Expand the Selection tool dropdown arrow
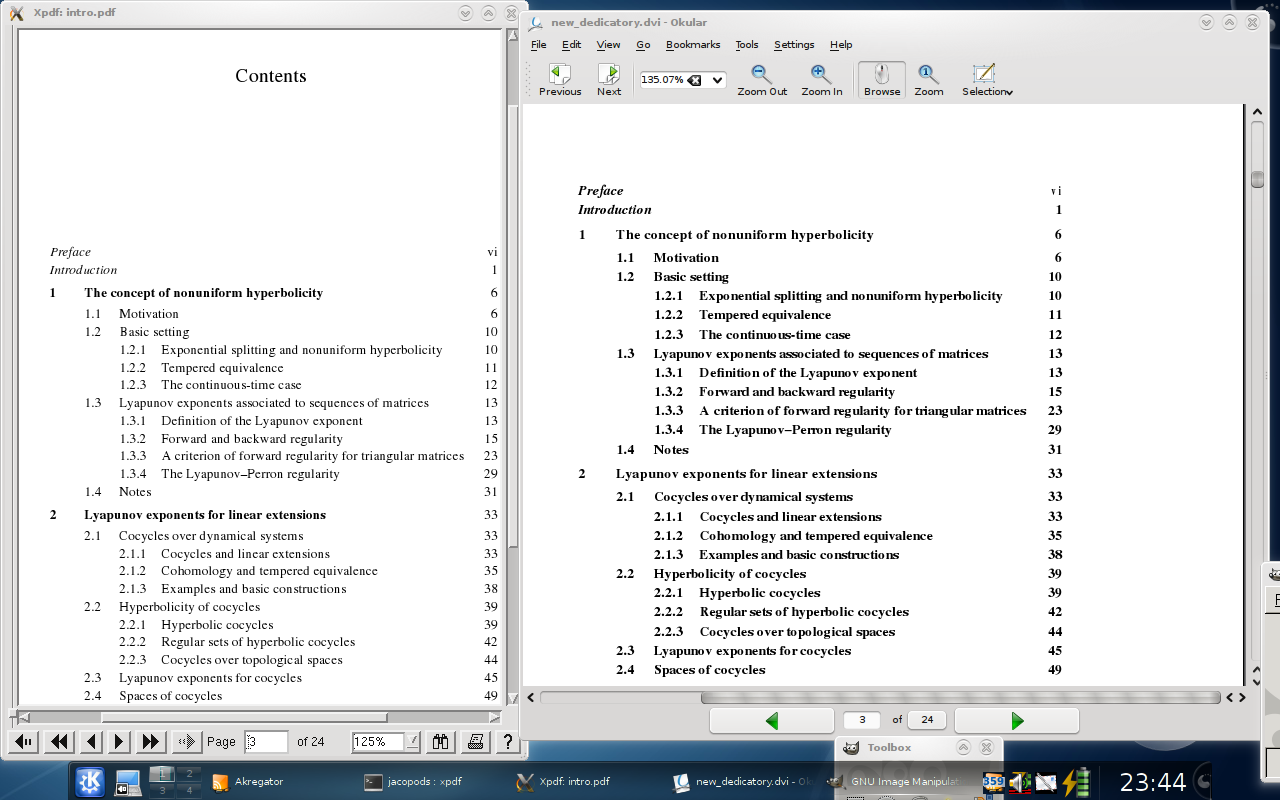Screen dimensions: 1280x800 point(1010,92)
